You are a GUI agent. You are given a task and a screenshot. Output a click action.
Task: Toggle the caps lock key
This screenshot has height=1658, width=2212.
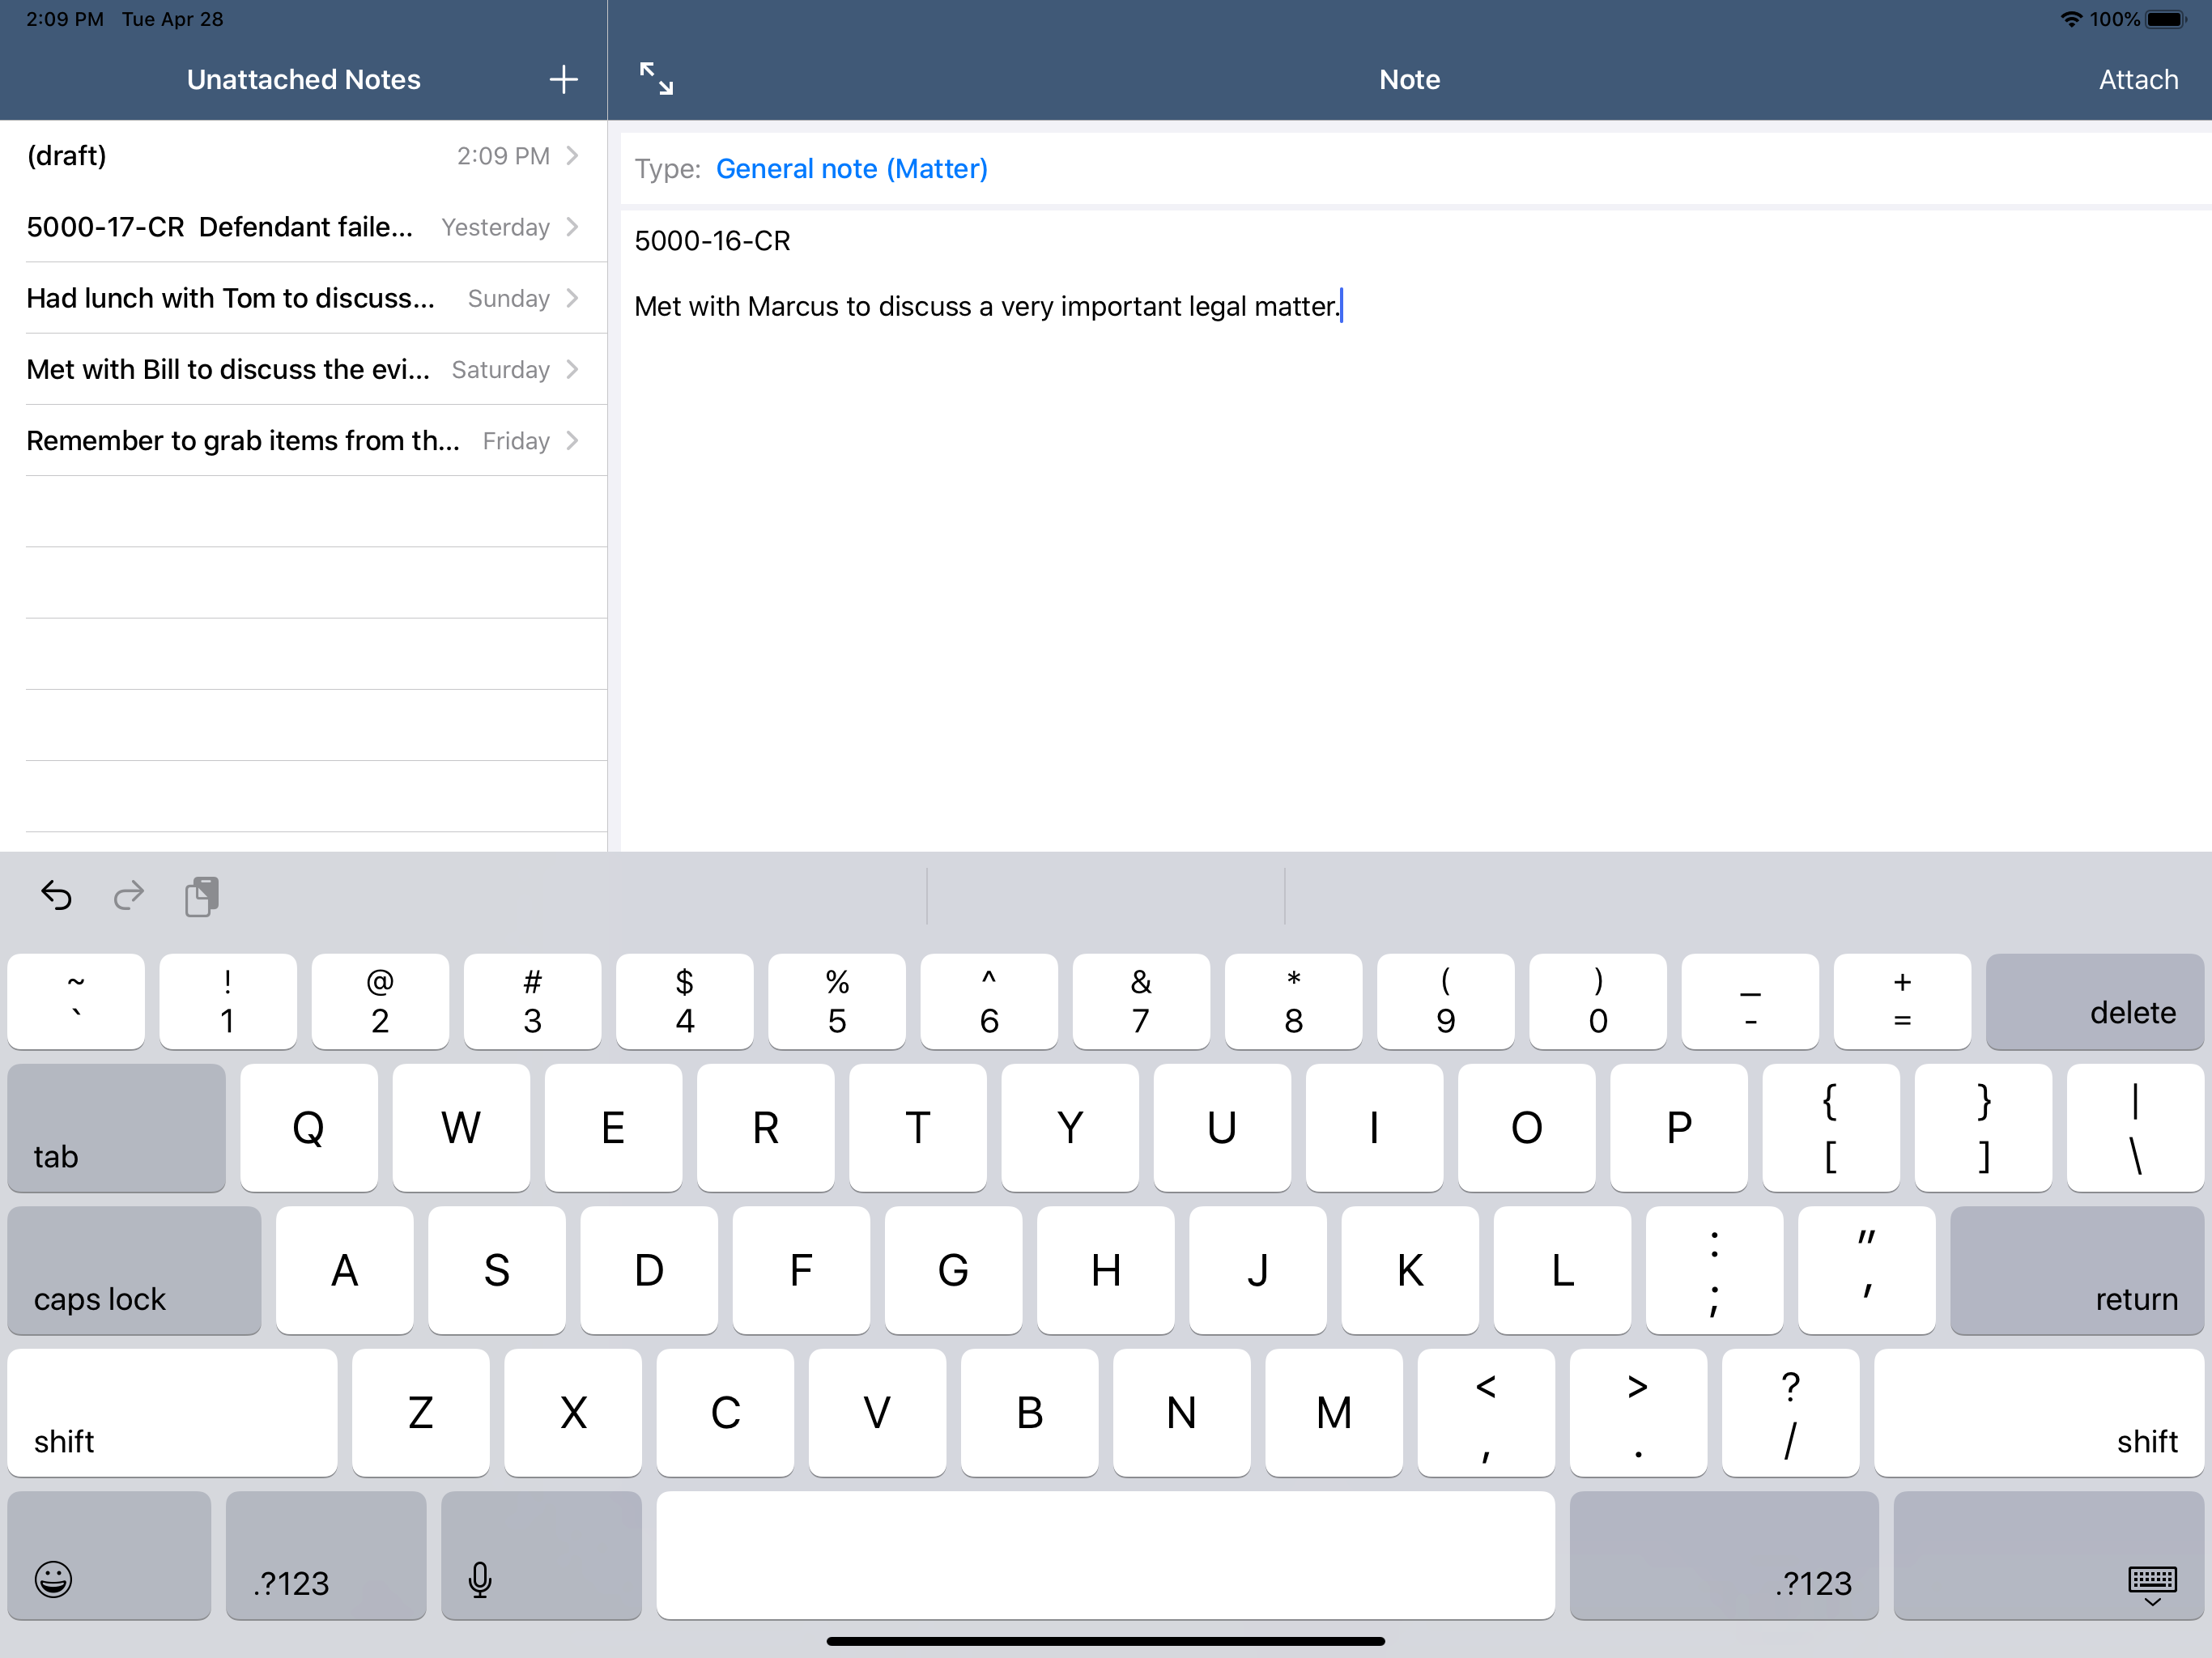point(134,1270)
